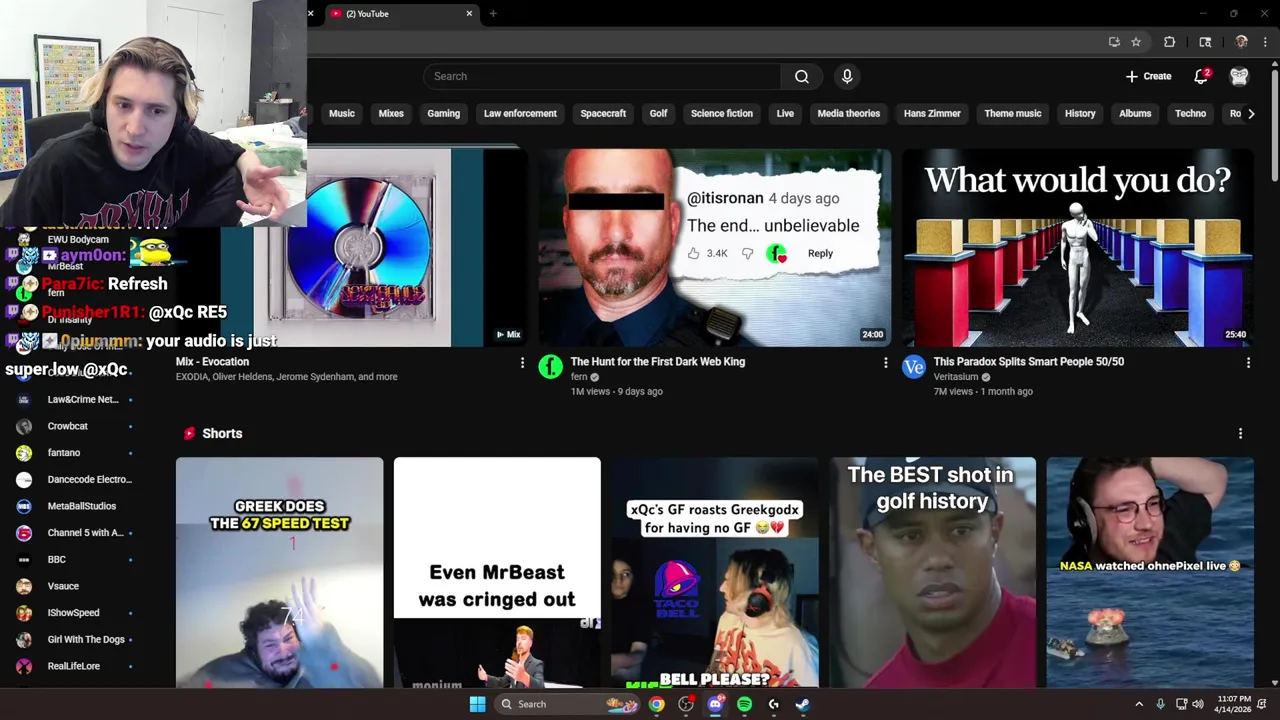This screenshot has height=720, width=1280.
Task: Open options for This Paradox Splits Smart People video
Action: (x=1248, y=362)
